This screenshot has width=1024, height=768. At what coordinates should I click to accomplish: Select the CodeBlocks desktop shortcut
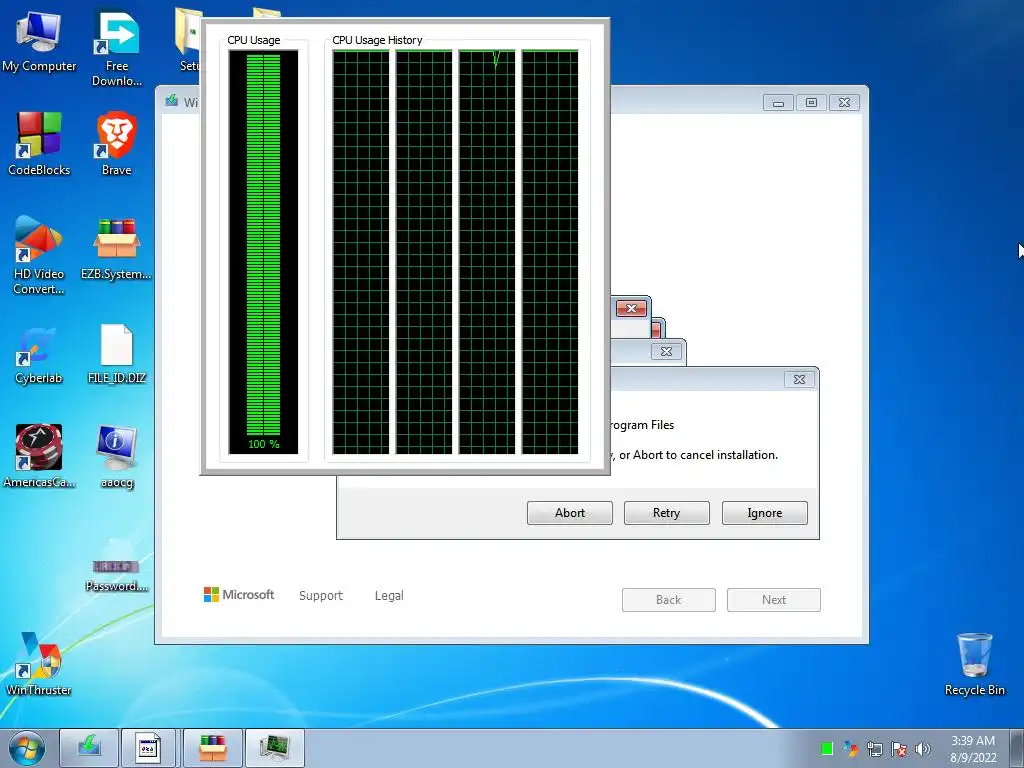pos(39,144)
